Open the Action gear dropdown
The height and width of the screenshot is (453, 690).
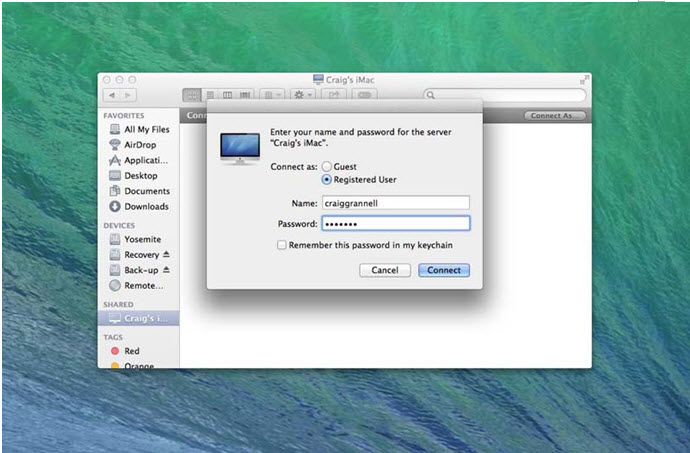click(x=301, y=95)
